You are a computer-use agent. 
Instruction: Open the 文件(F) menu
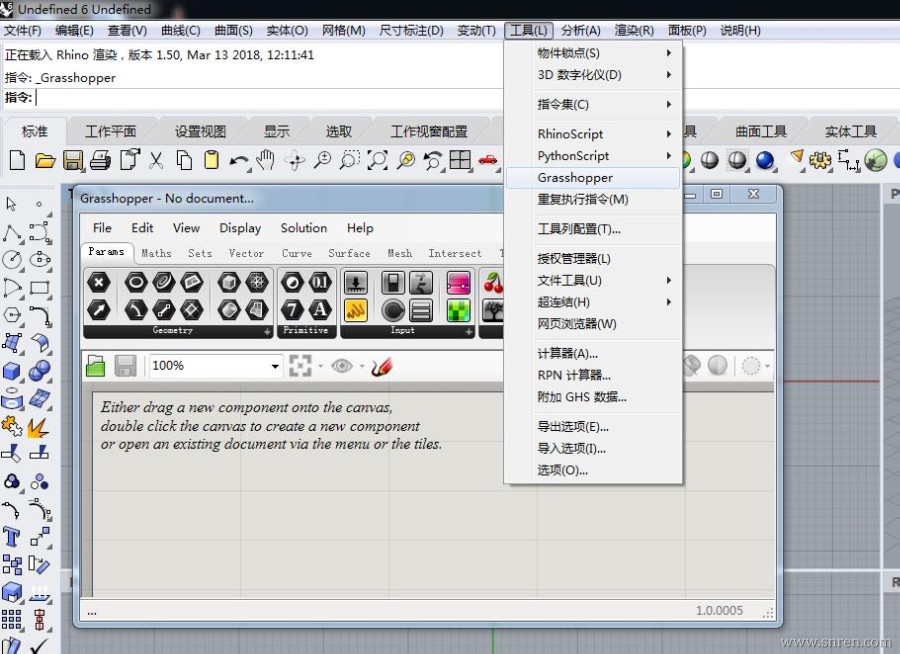click(23, 30)
